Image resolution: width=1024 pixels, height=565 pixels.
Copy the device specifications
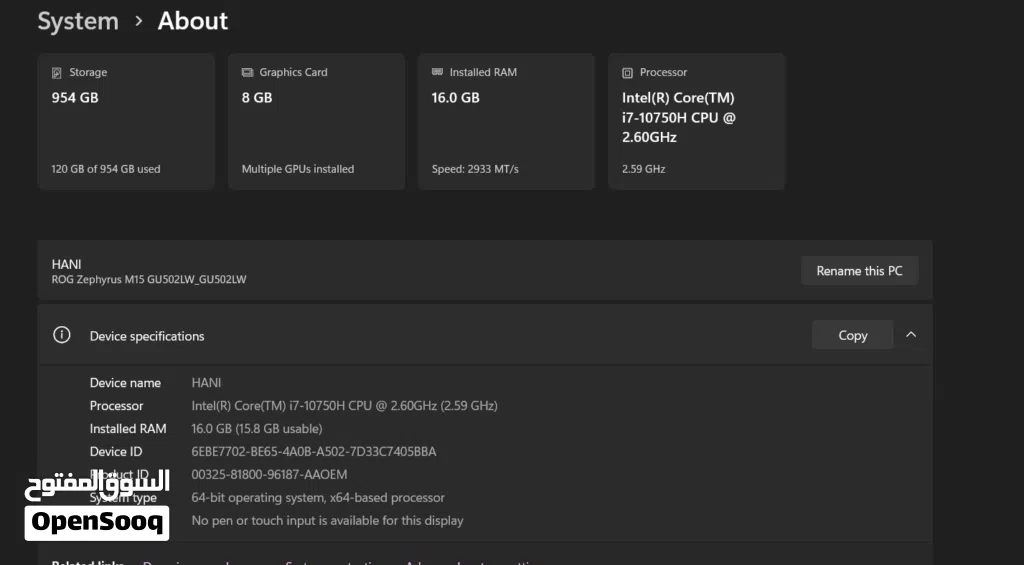point(852,335)
